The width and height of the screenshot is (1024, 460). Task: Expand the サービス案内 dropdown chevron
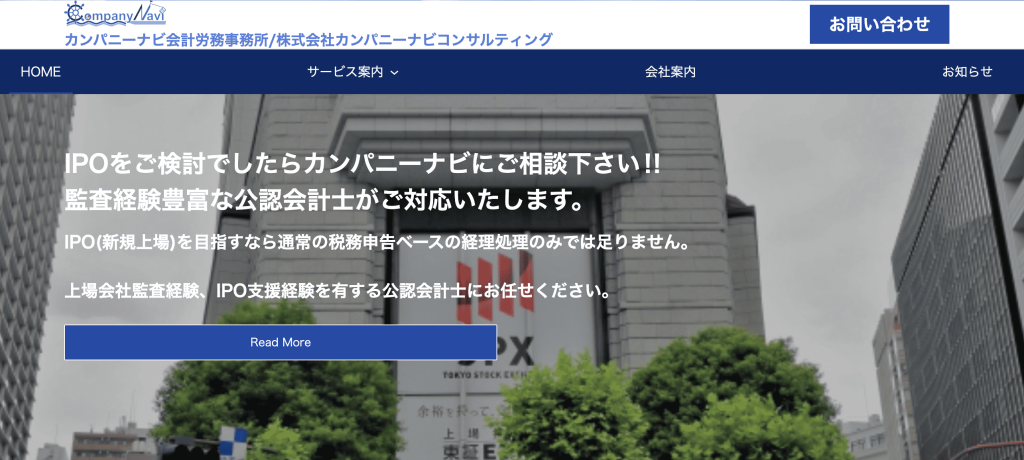(394, 73)
